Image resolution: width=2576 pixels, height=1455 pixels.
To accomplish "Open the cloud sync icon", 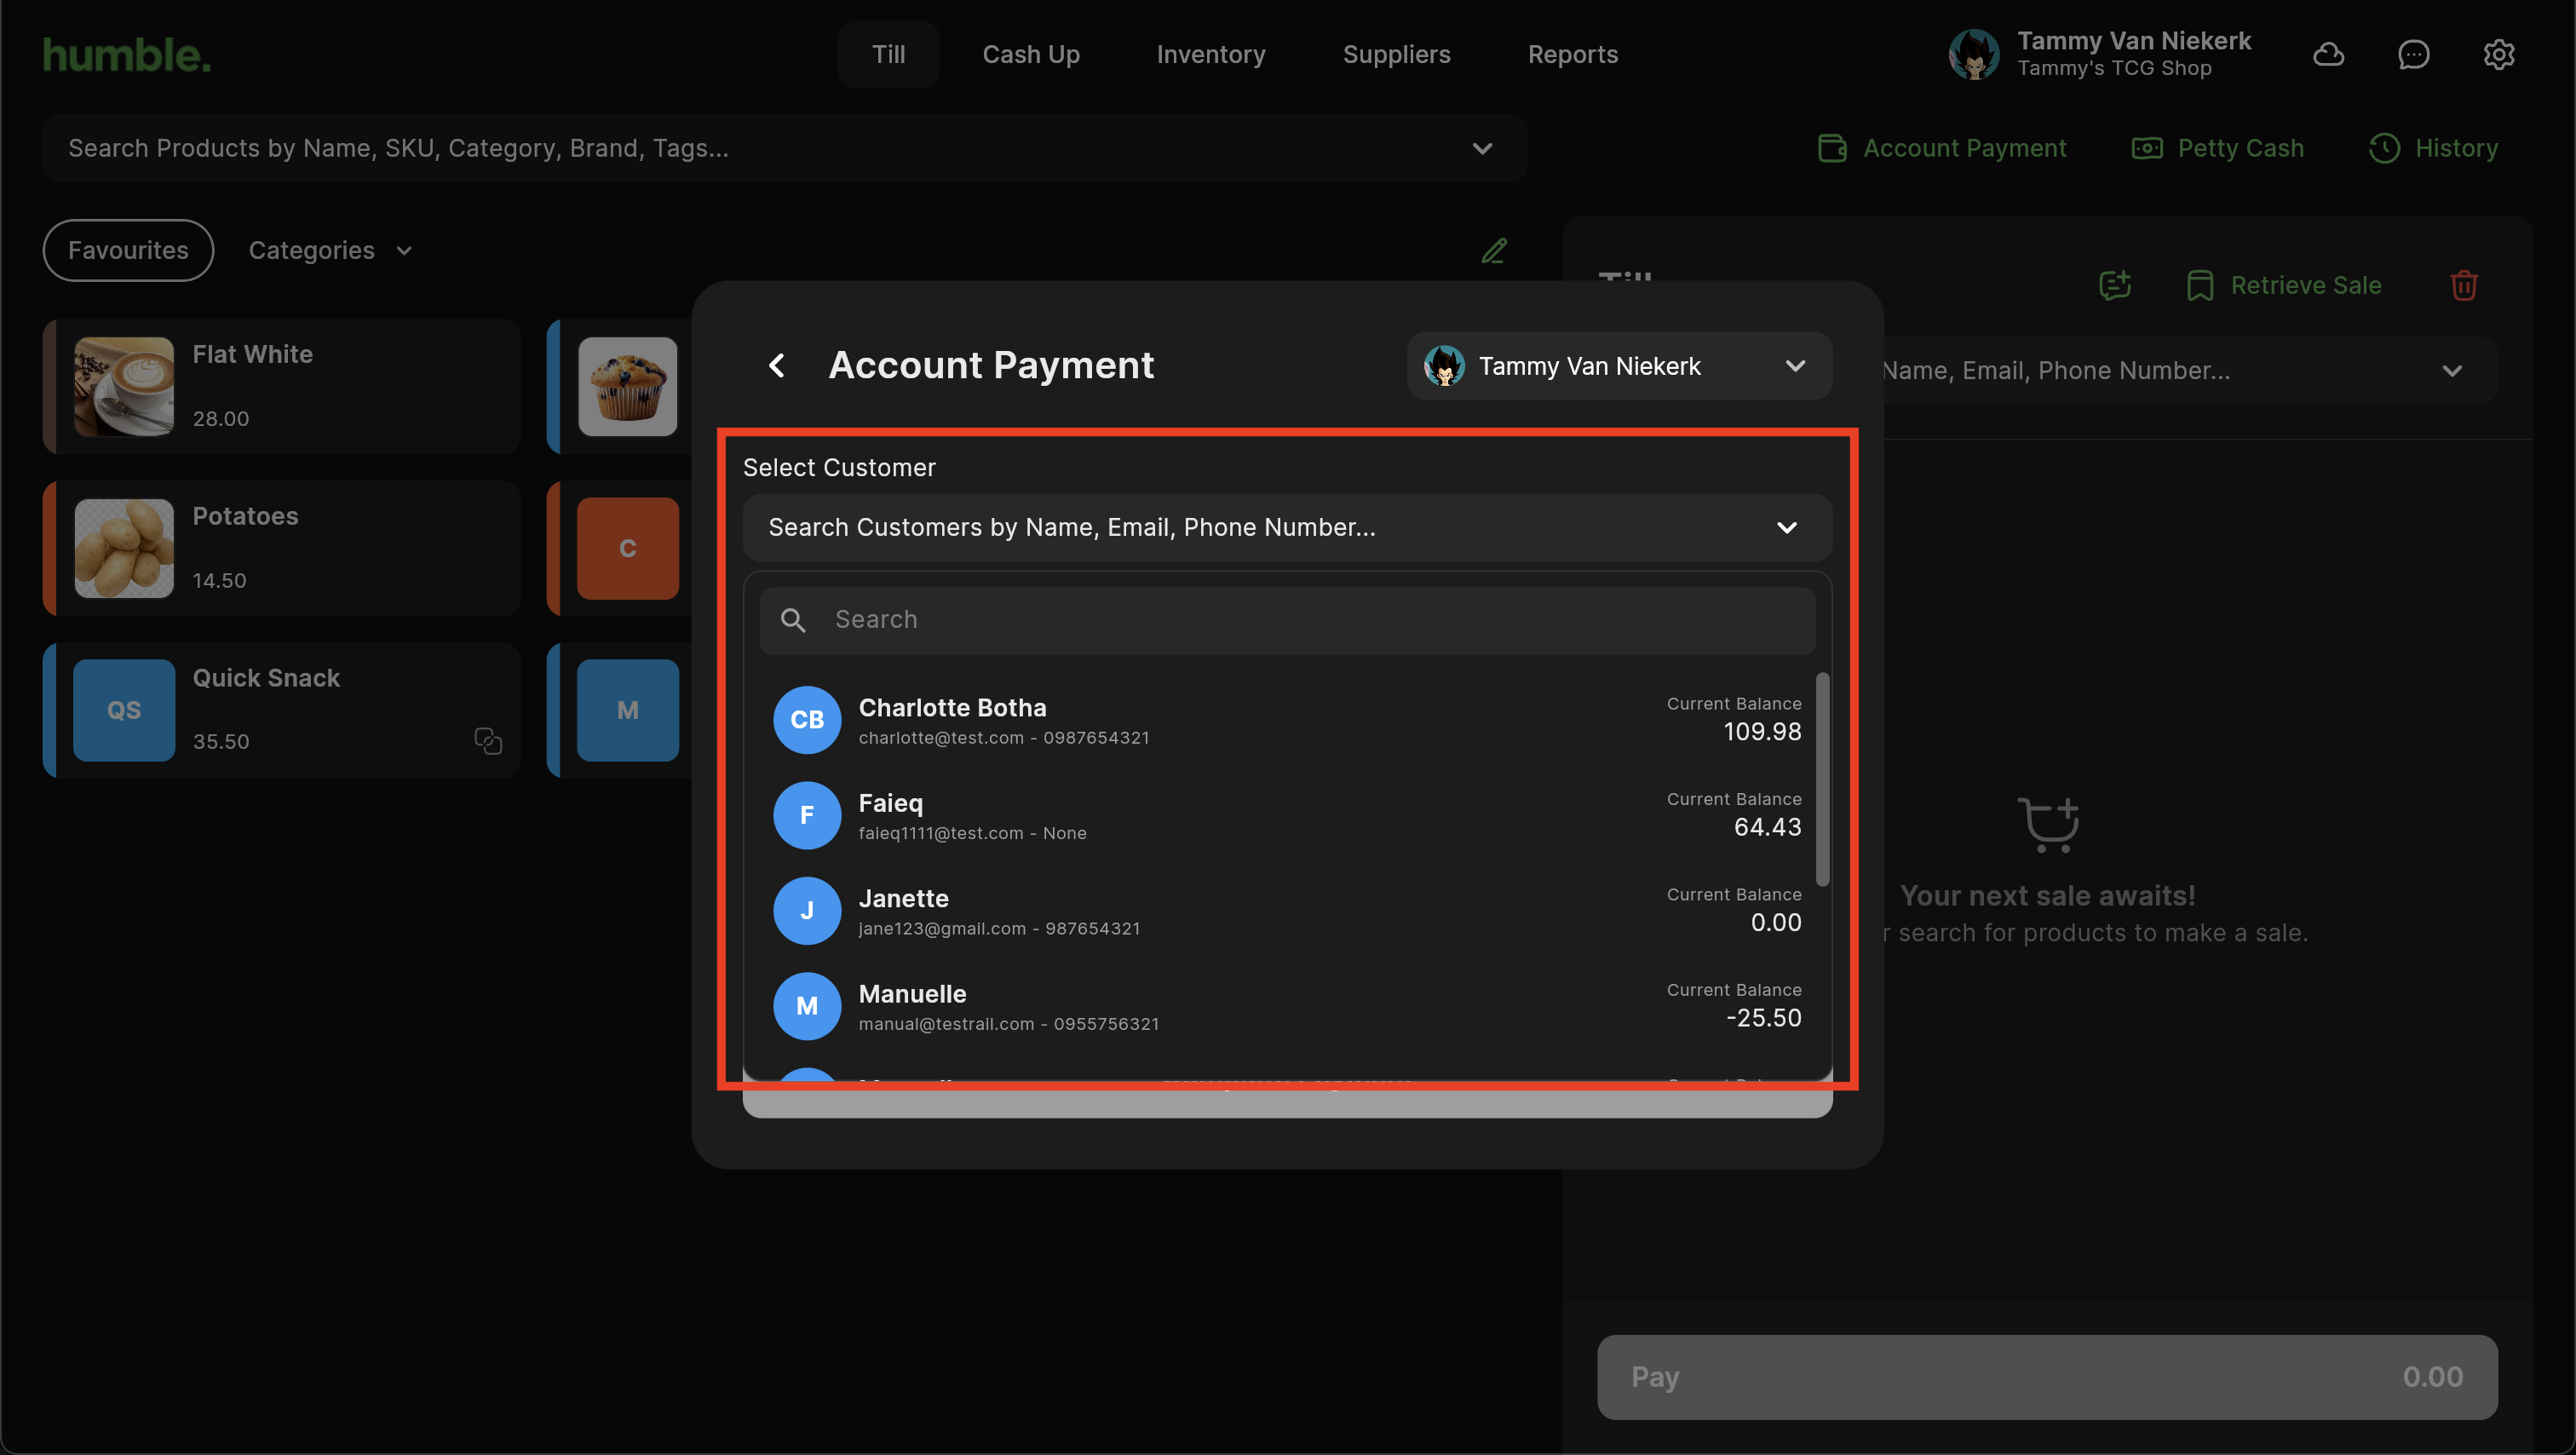I will 2328,54.
